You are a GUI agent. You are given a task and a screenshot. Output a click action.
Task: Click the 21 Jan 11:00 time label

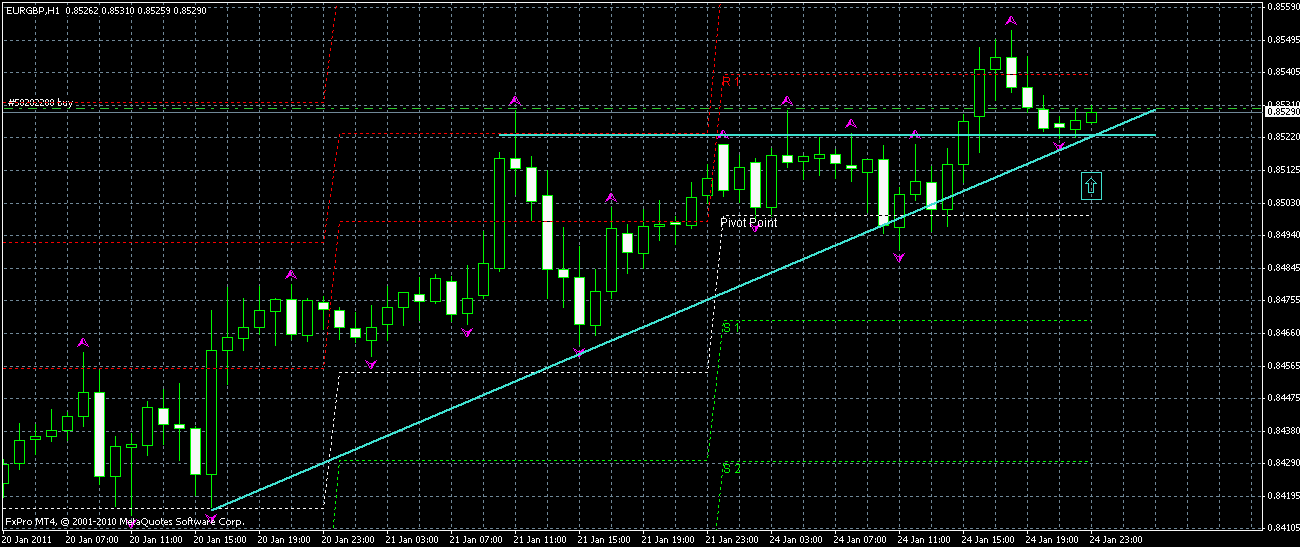[540, 540]
